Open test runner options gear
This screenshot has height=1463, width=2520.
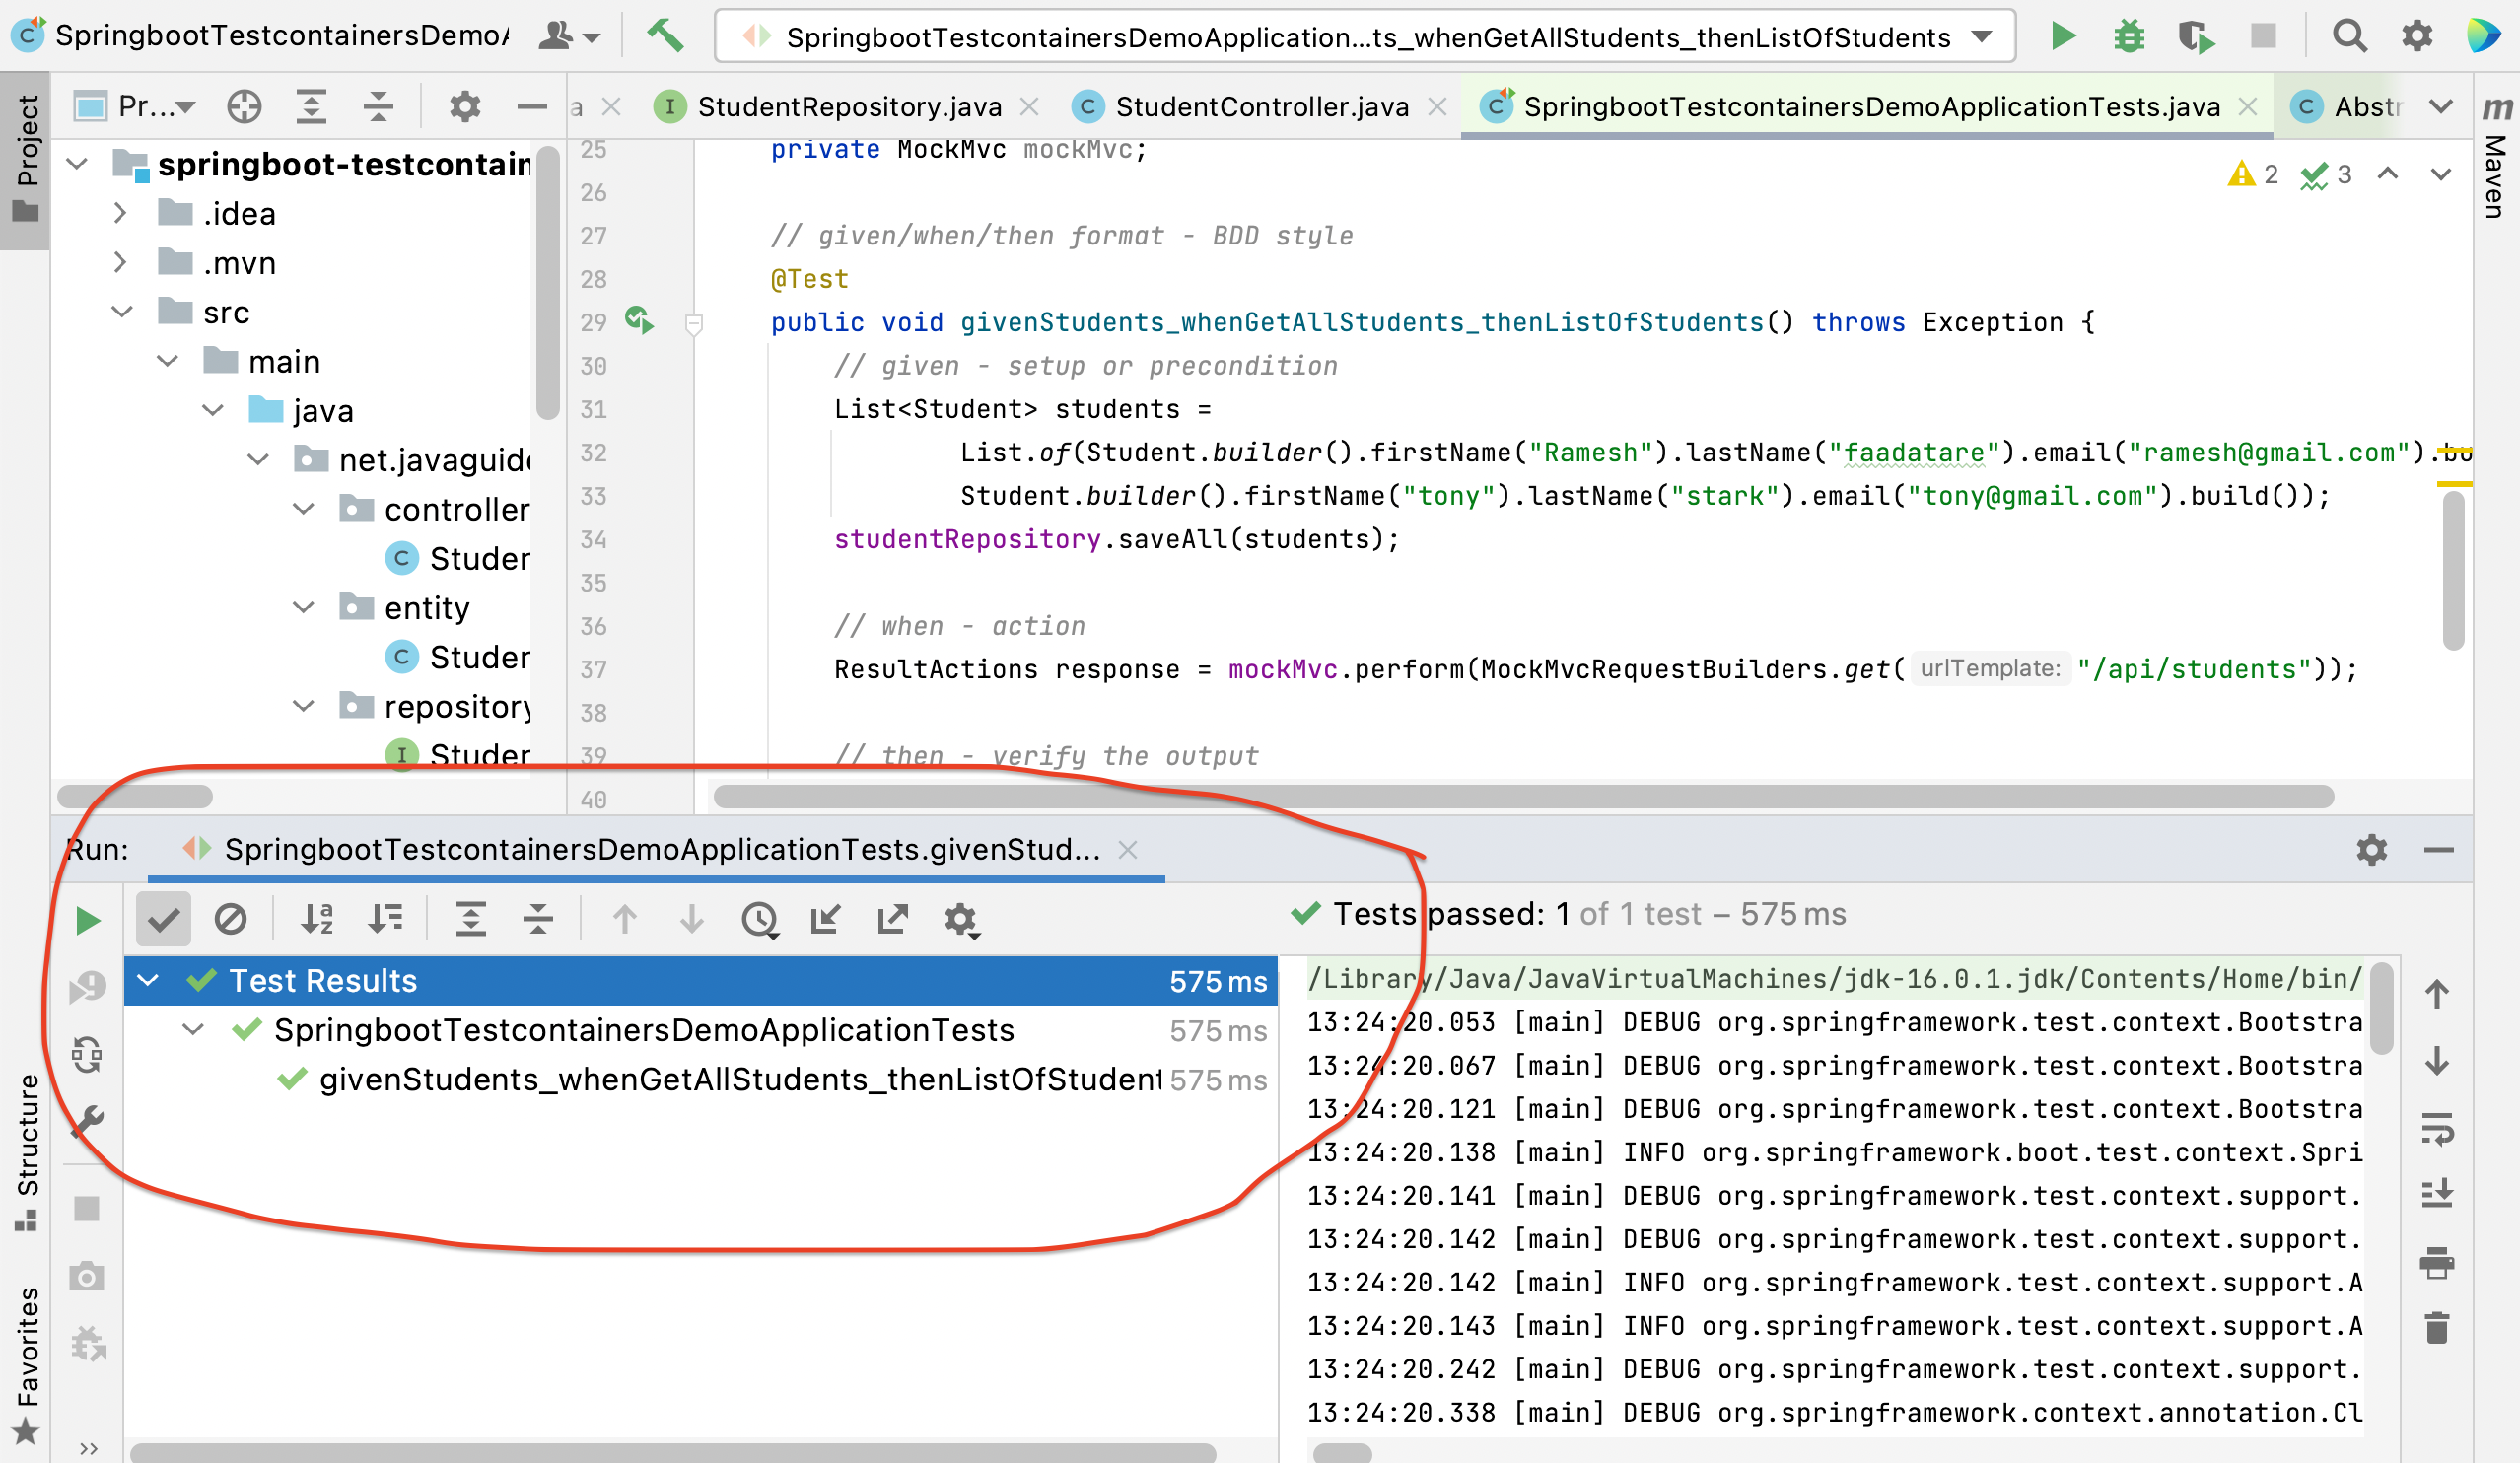pyautogui.click(x=961, y=919)
